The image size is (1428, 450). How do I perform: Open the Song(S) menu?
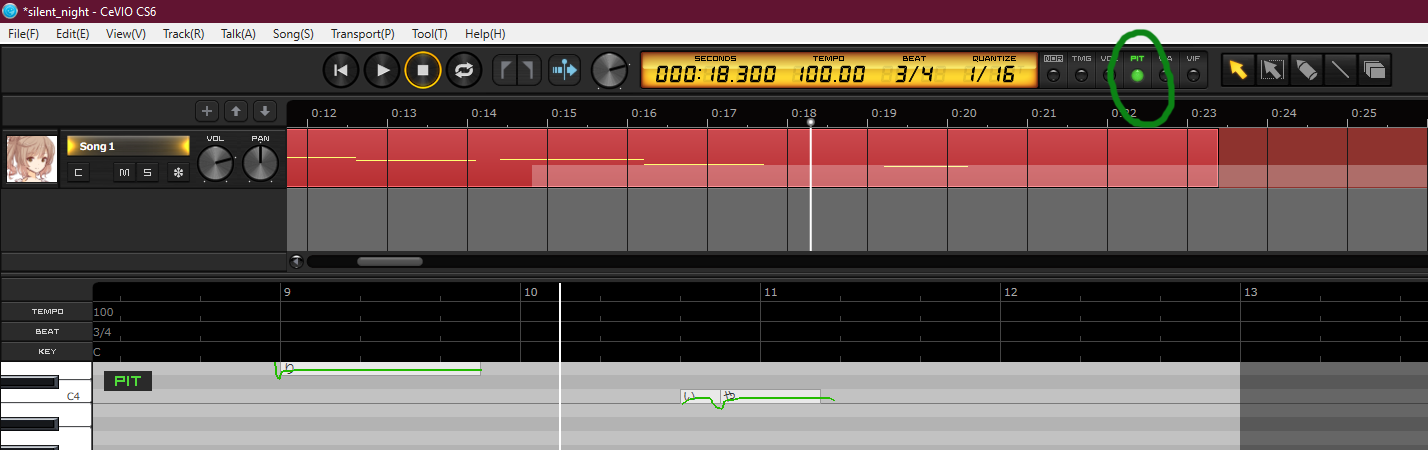pyautogui.click(x=293, y=34)
